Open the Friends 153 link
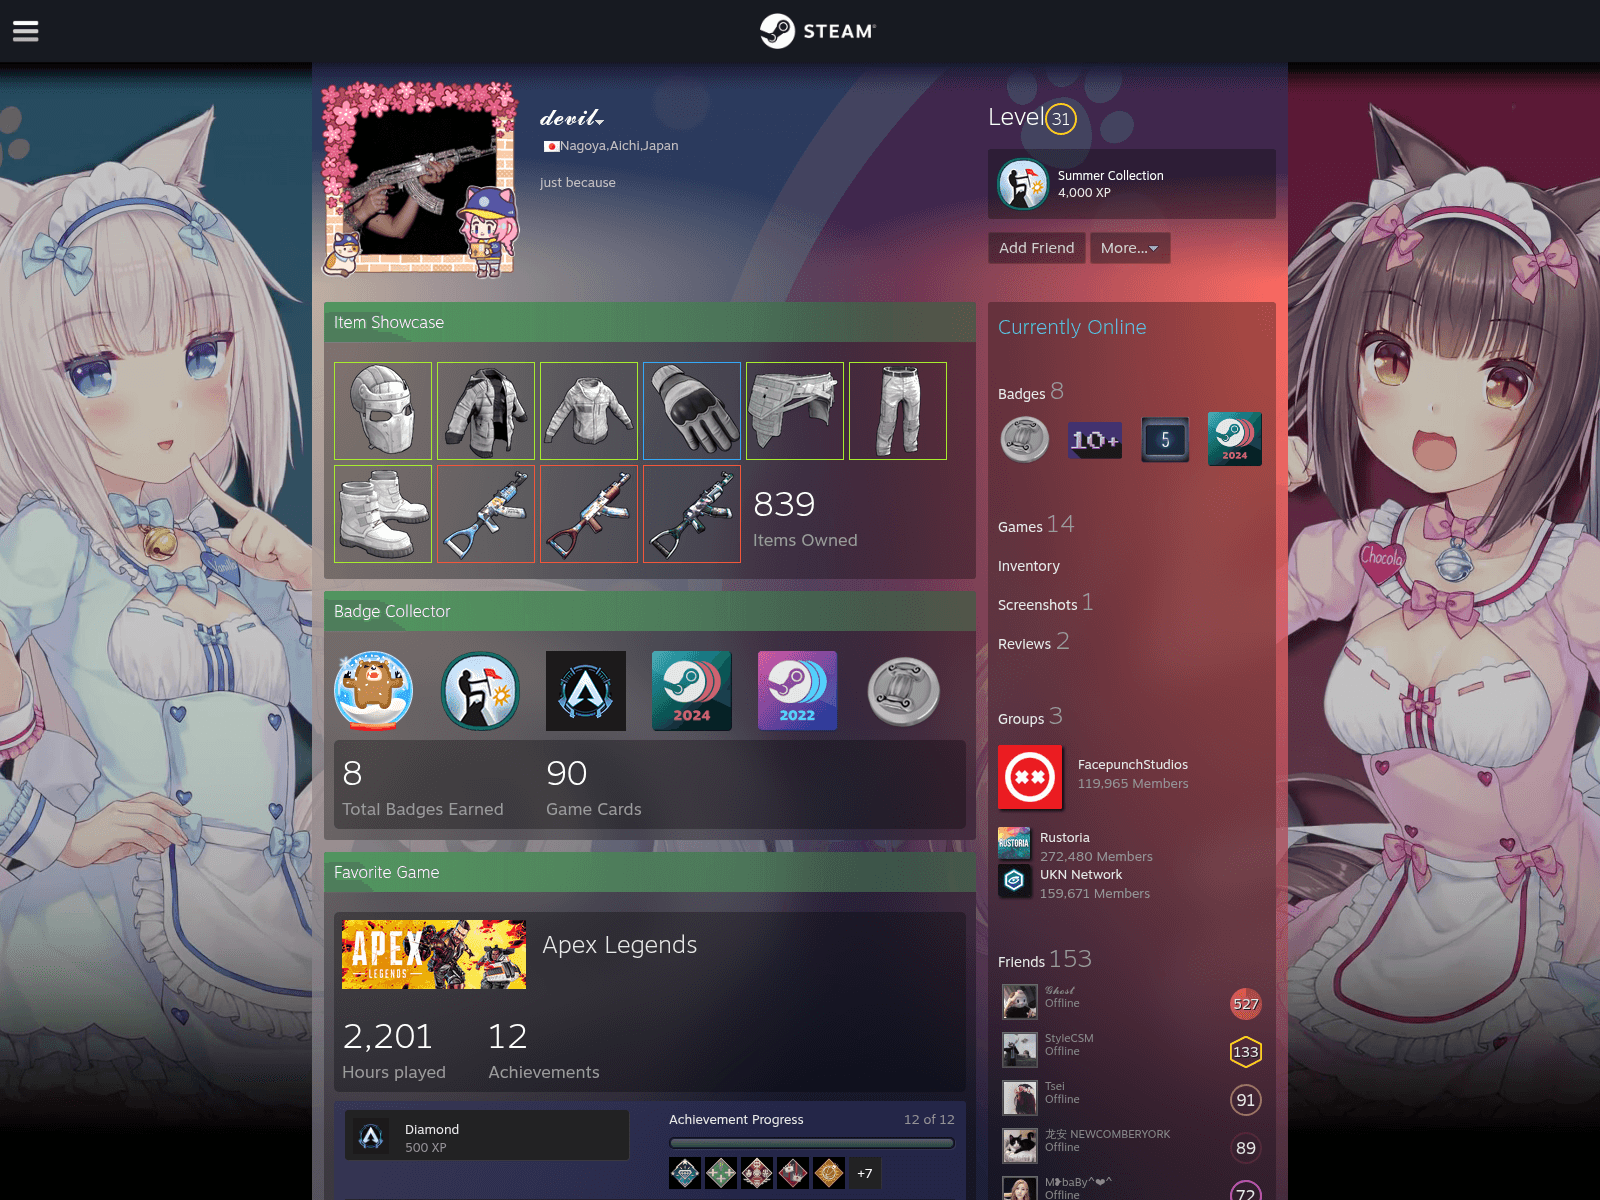Viewport: 1600px width, 1200px height. (1045, 960)
